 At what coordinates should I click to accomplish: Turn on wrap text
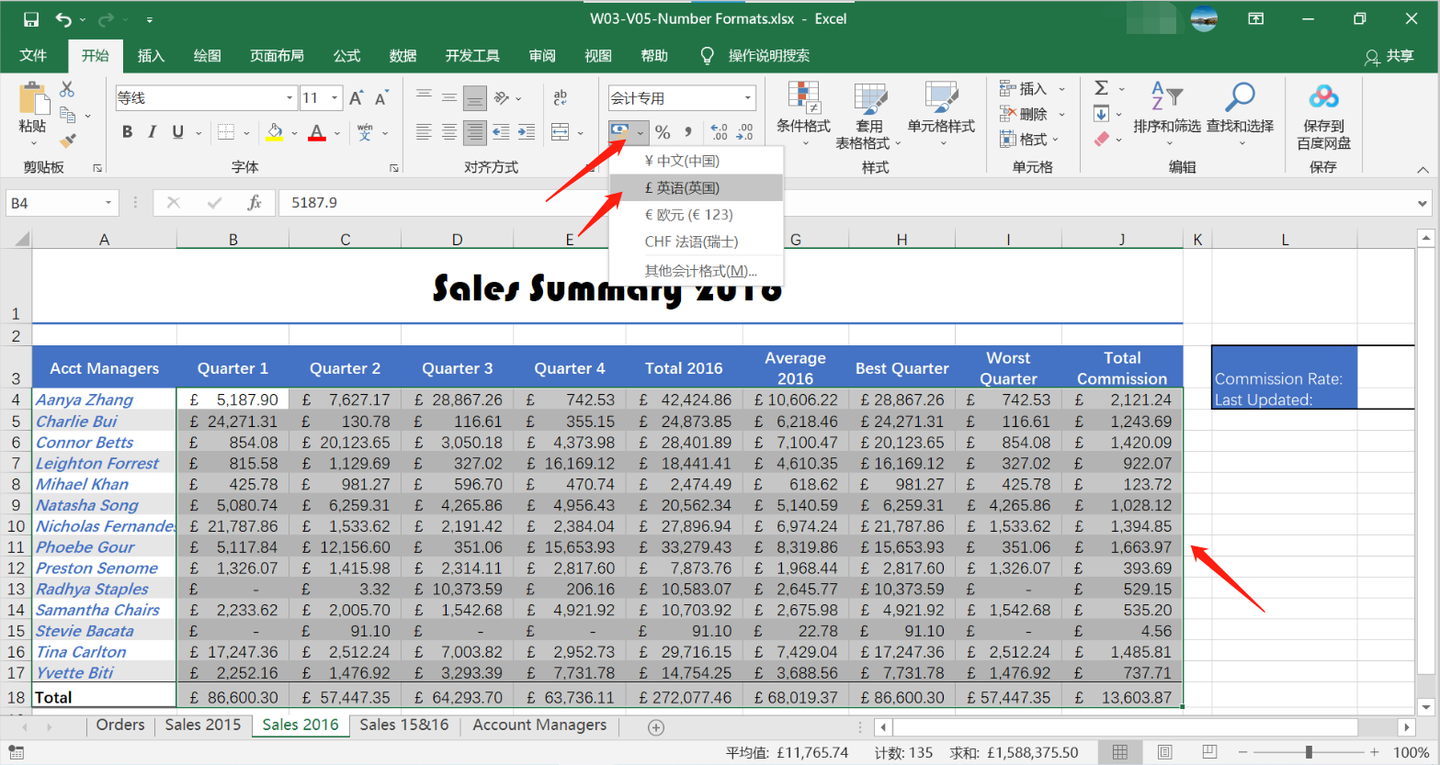pyautogui.click(x=560, y=98)
